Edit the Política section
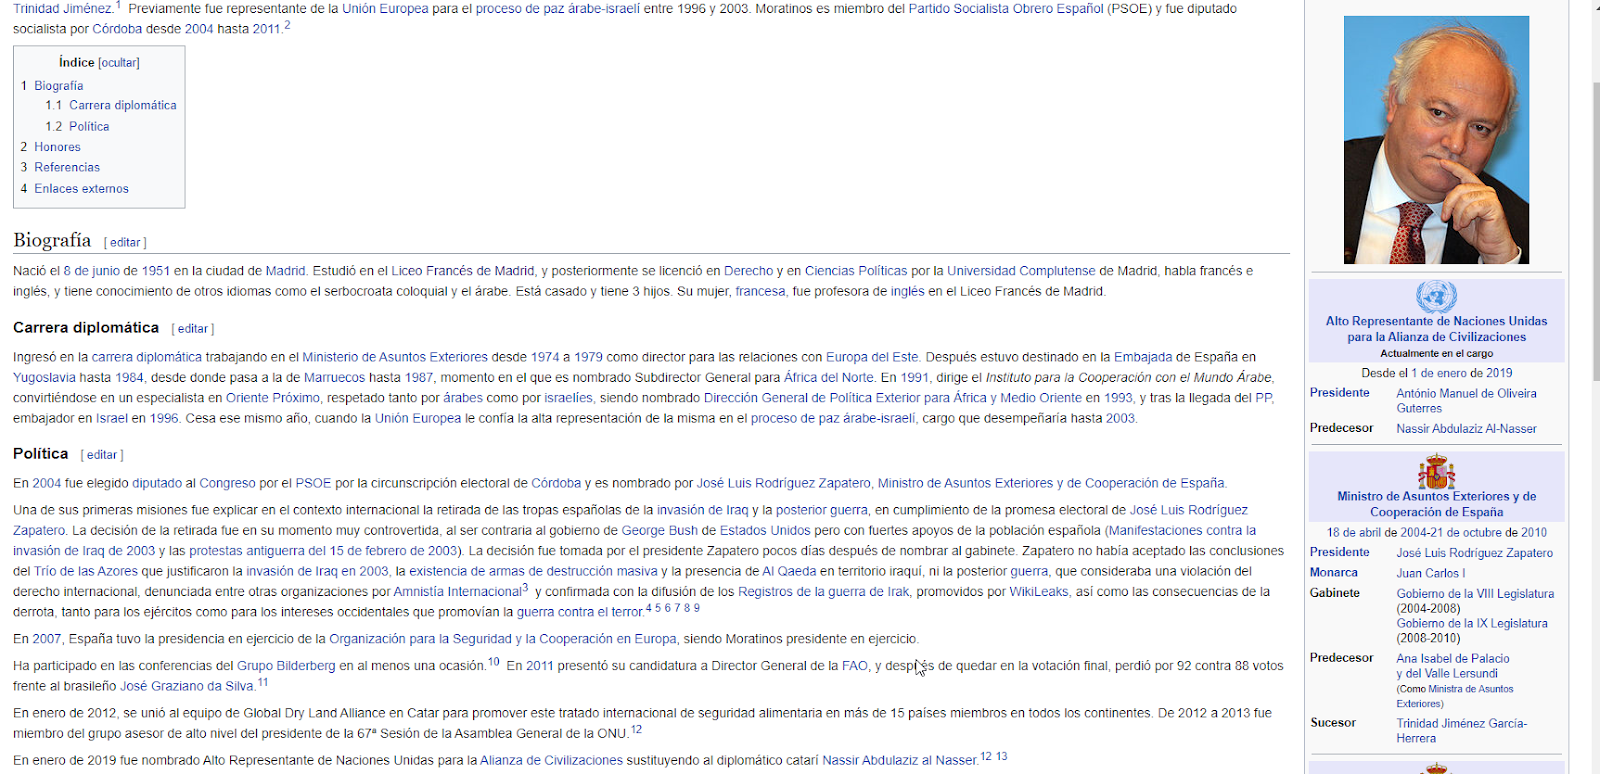1600x774 pixels. click(102, 455)
